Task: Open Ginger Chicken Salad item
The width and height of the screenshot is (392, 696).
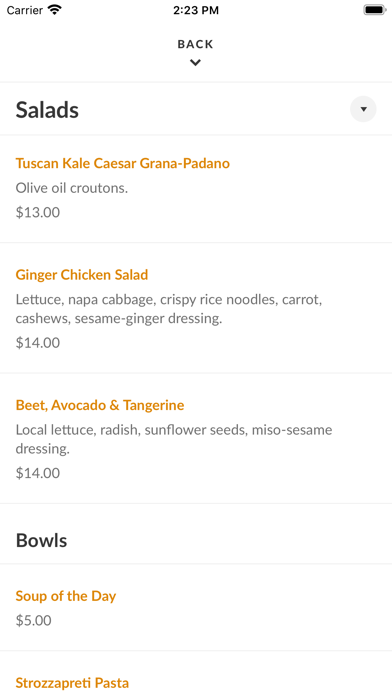Action: click(82, 275)
